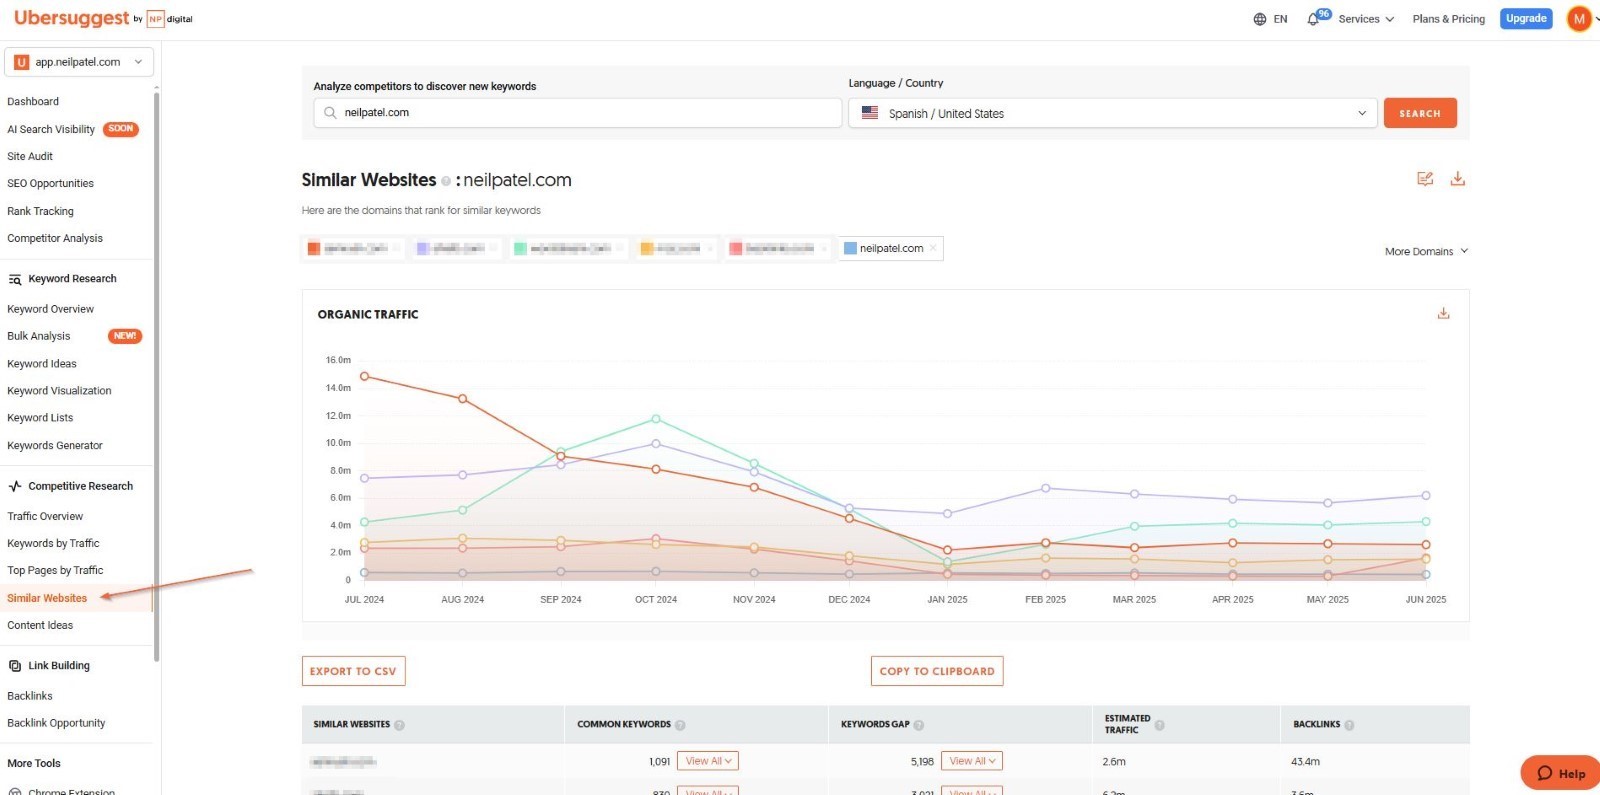
Task: Open Keywords by Traffic
Action: (x=53, y=543)
